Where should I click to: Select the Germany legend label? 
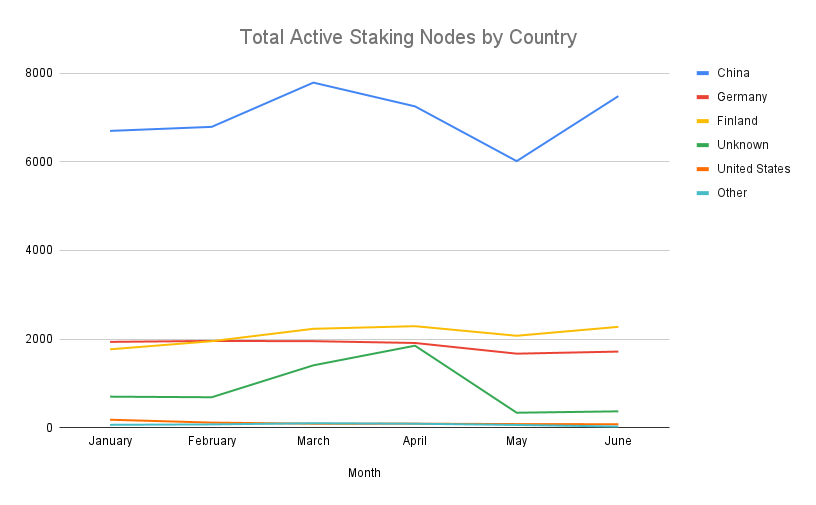click(x=741, y=97)
